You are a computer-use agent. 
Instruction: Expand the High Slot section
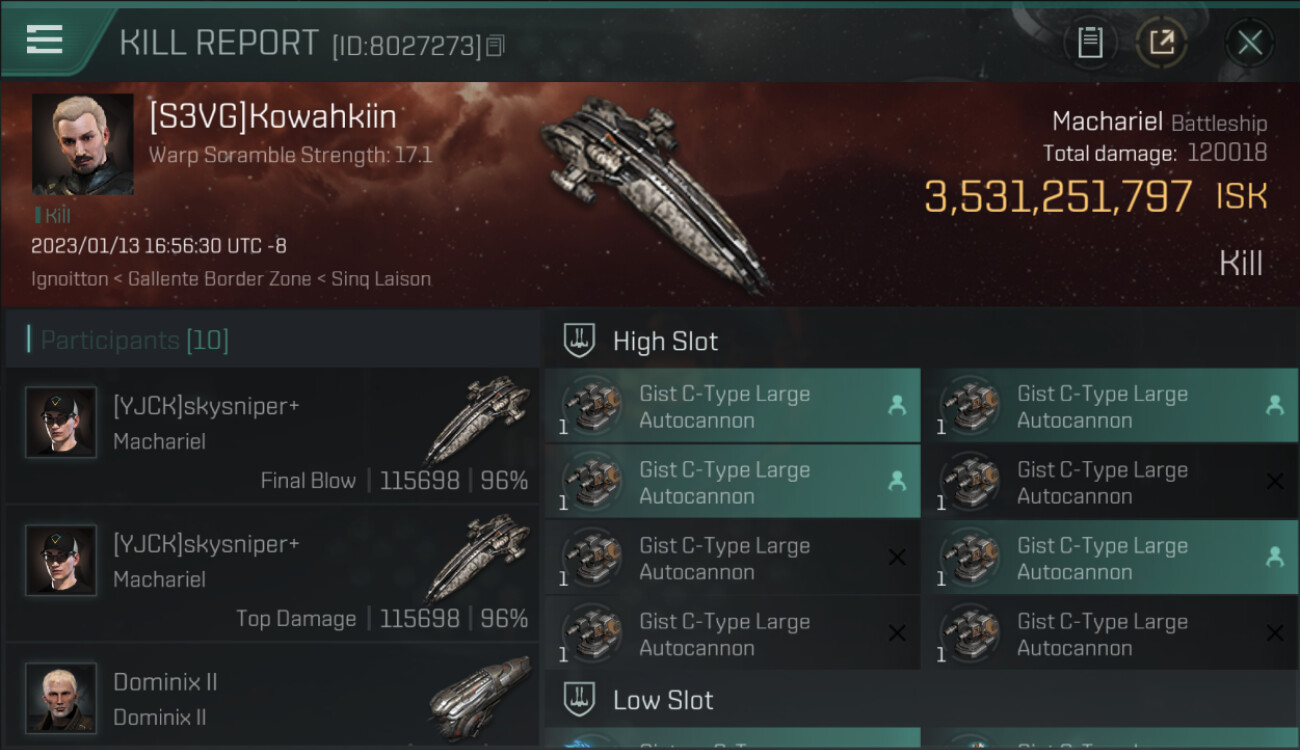click(x=665, y=341)
